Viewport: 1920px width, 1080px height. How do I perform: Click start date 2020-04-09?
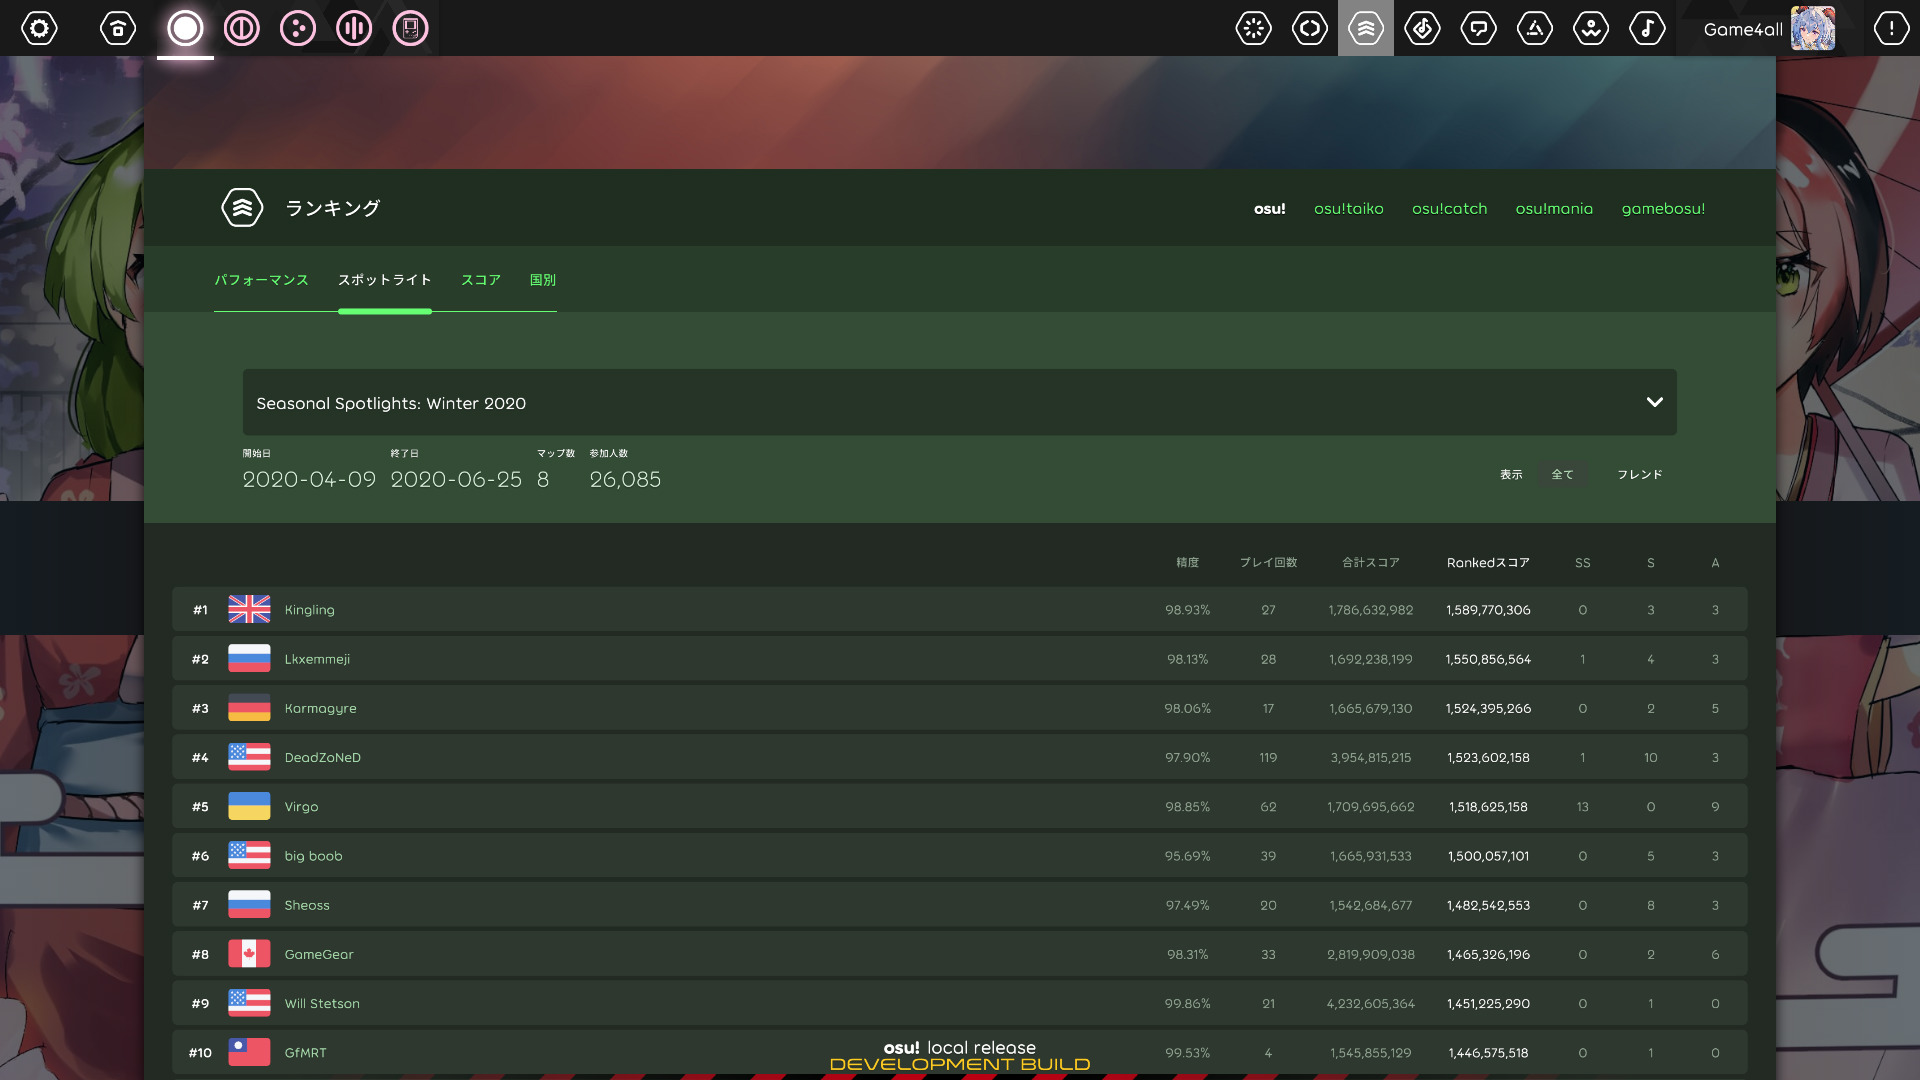309,479
